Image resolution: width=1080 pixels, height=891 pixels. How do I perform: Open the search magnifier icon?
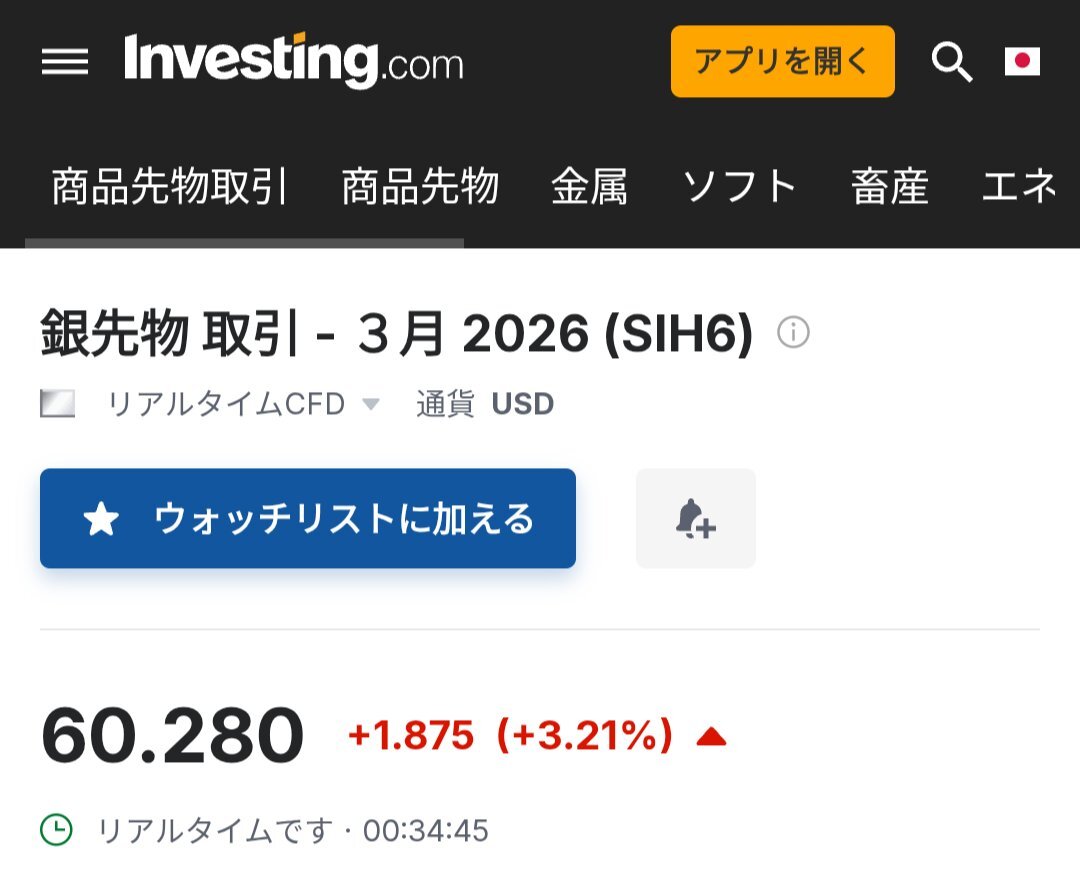[951, 62]
